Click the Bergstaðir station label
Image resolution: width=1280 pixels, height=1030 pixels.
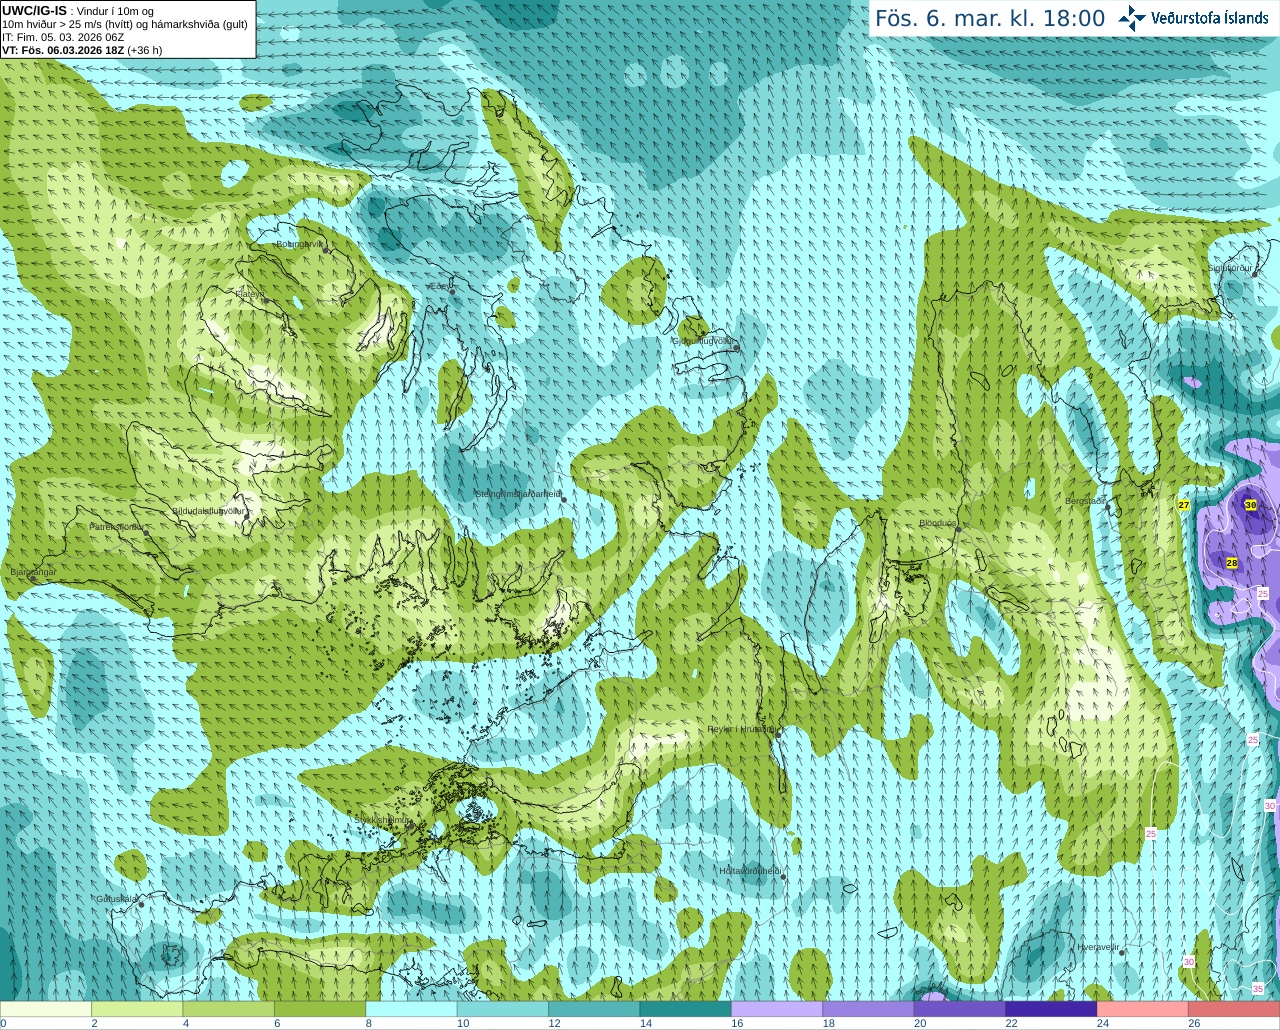(1085, 501)
